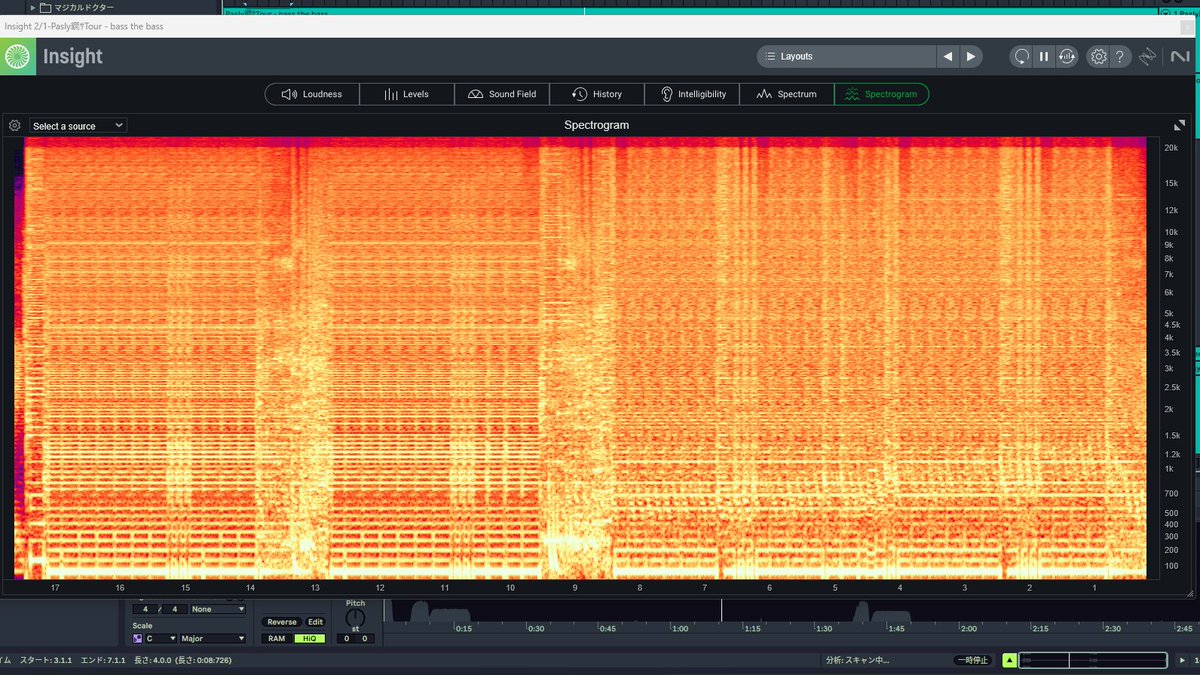Click the 9 second time axis label
The width and height of the screenshot is (1200, 675).
click(x=575, y=588)
